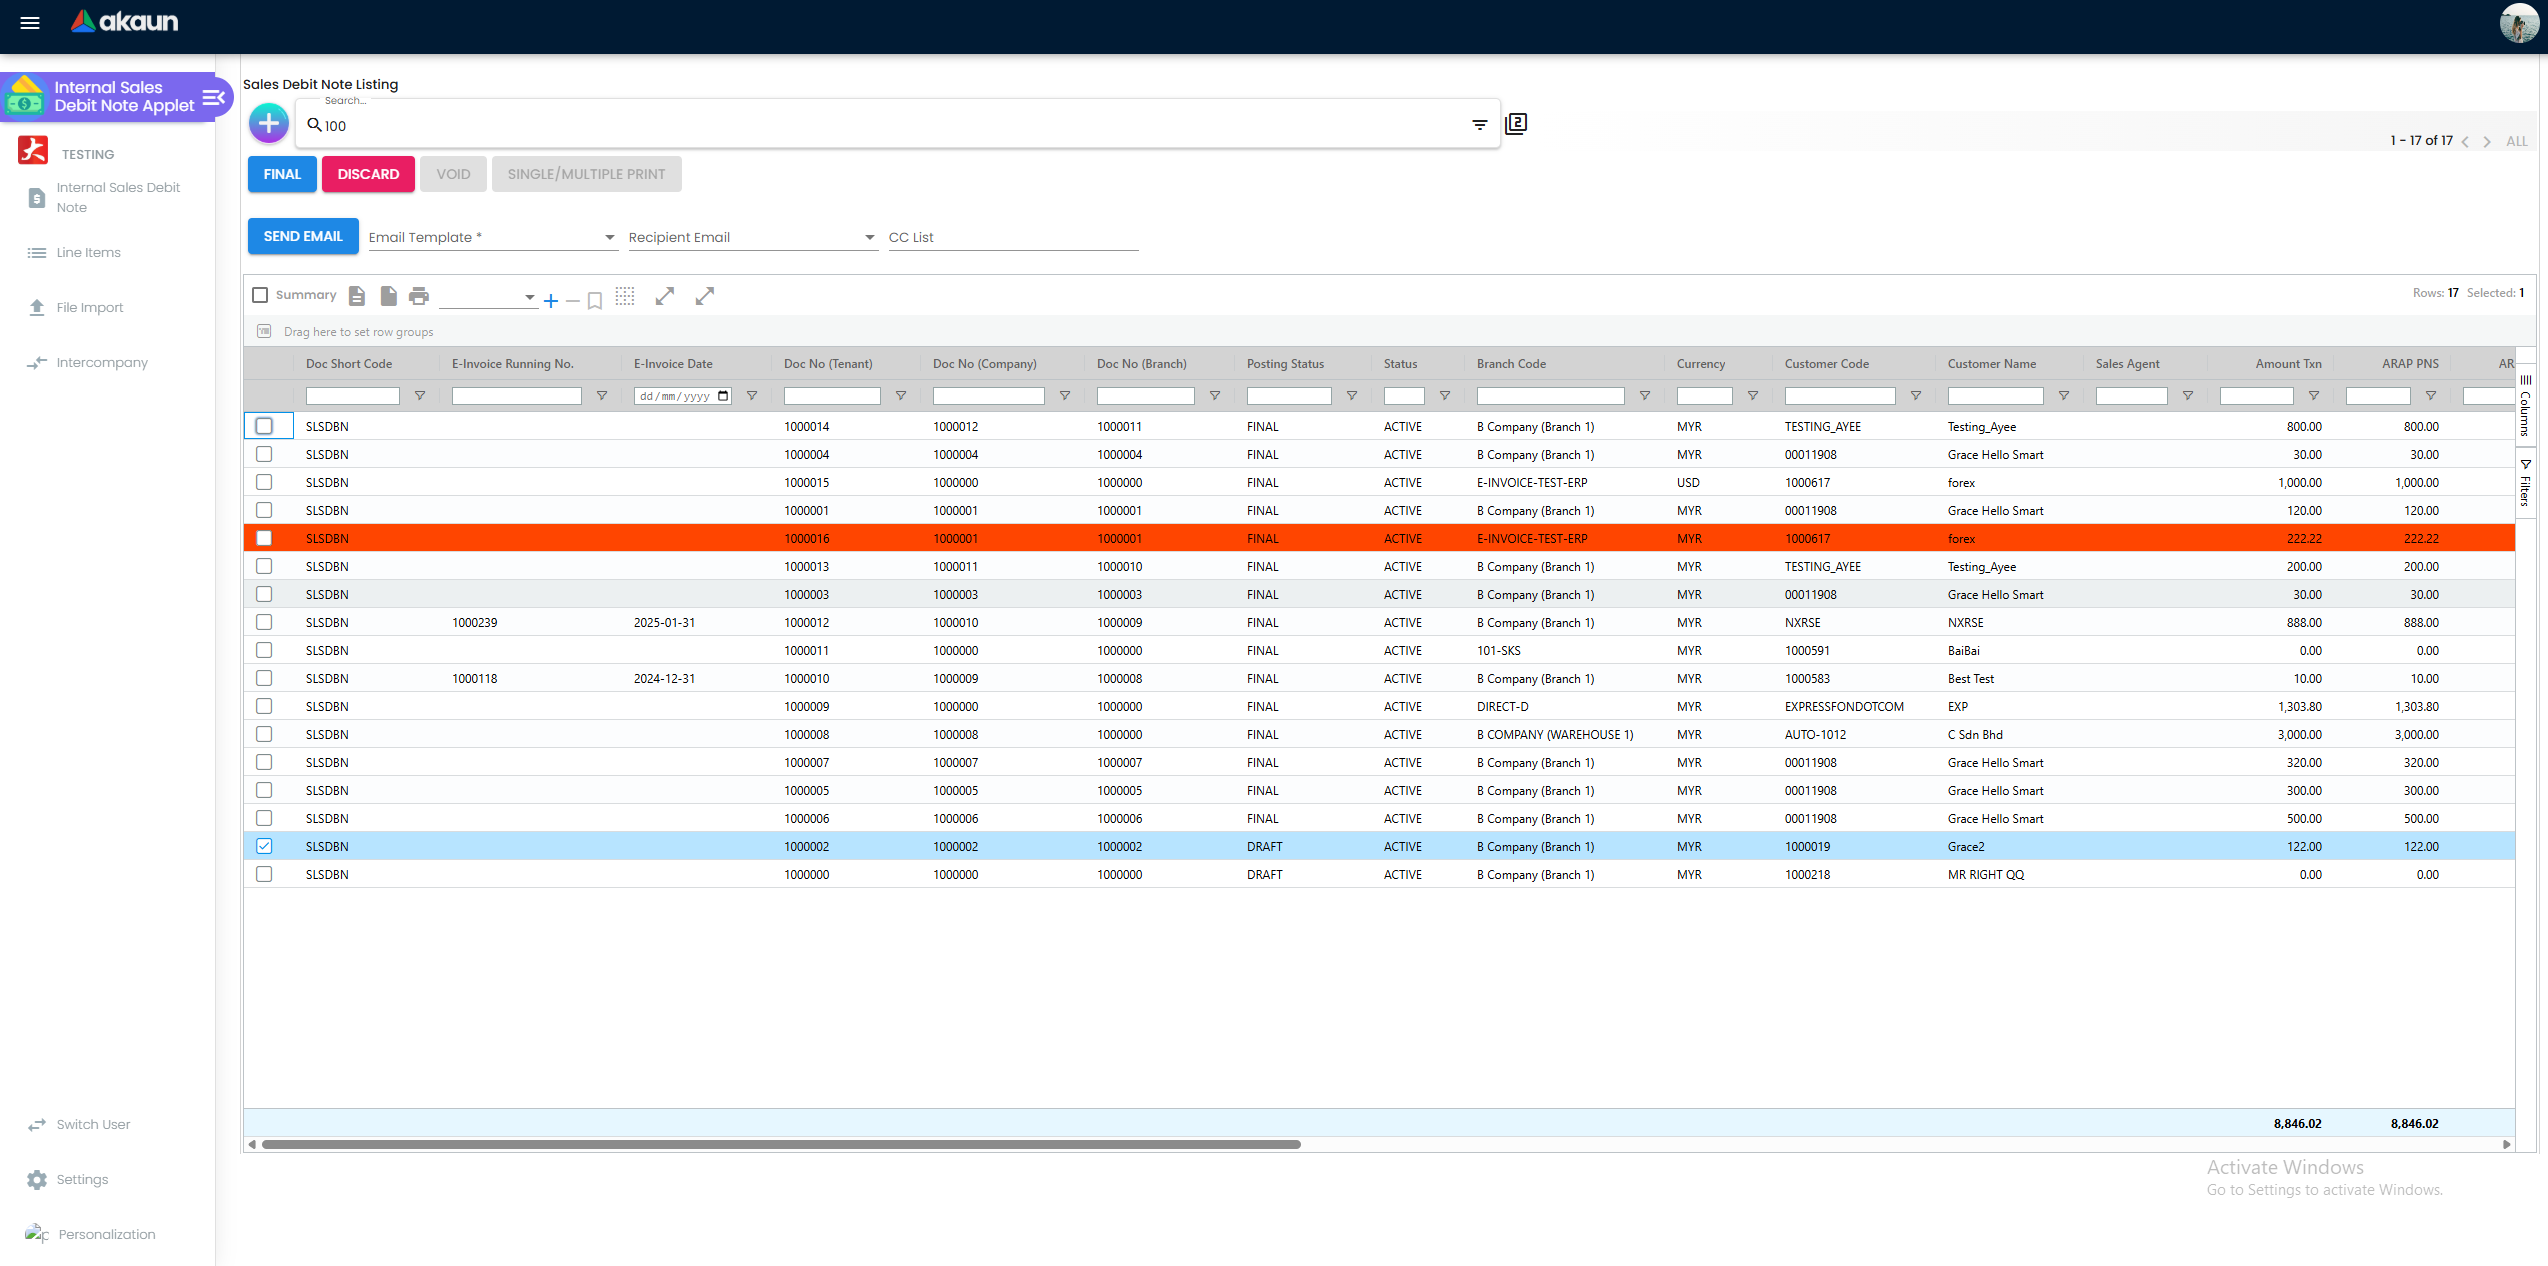Go to next page arrow
Screen dimensions: 2548x1266
coord(2487,141)
